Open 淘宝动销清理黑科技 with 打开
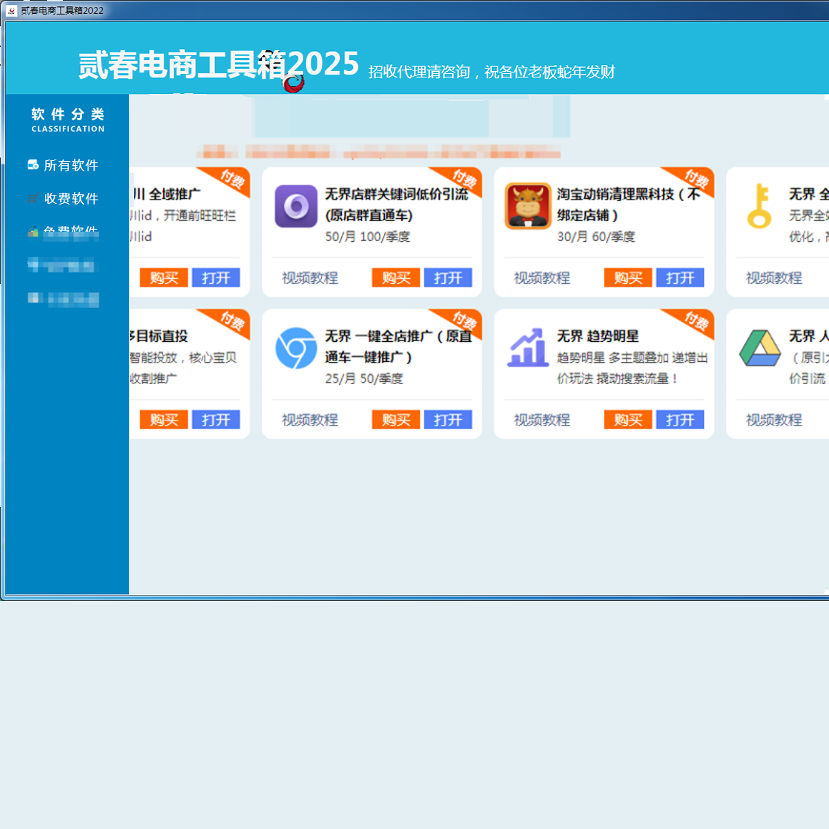 680,278
